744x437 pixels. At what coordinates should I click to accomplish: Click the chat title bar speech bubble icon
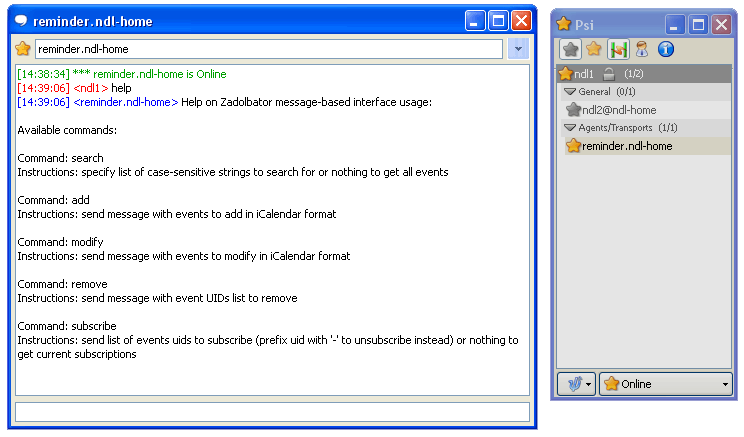(x=21, y=20)
